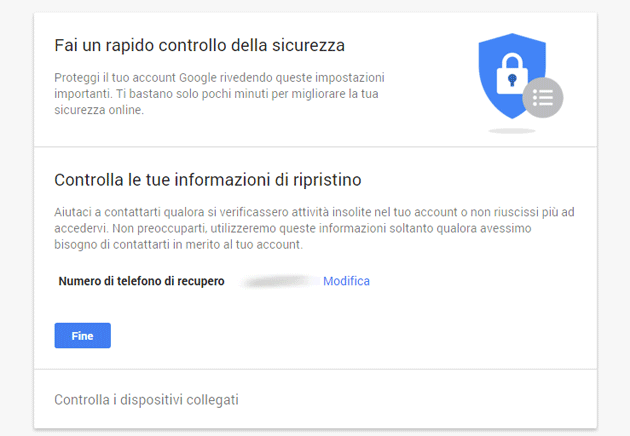Image resolution: width=630 pixels, height=436 pixels.
Task: Click the blurred recovery phone number
Action: pos(281,282)
